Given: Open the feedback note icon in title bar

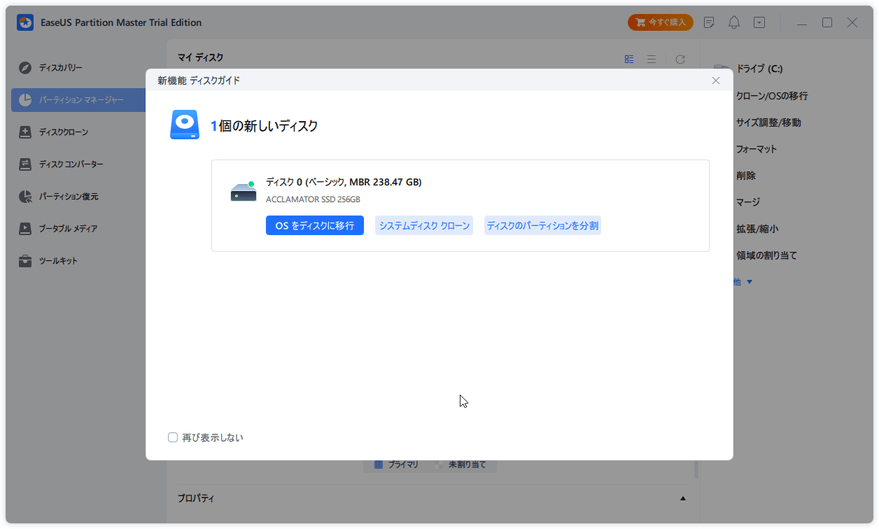Looking at the screenshot, I should (x=709, y=22).
